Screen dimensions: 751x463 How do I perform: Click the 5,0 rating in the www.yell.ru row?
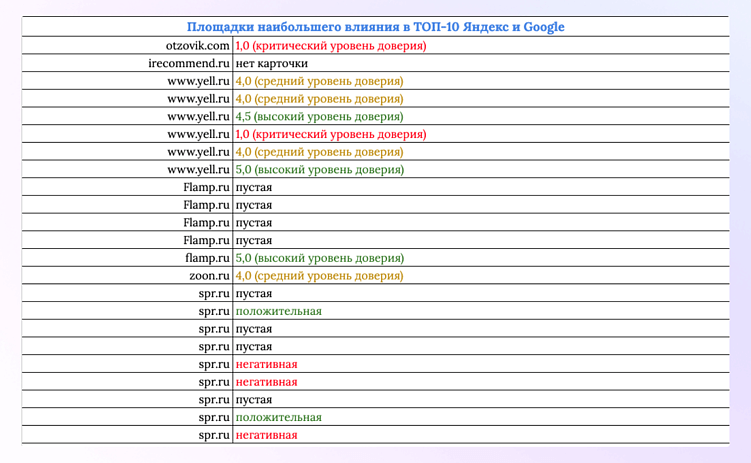point(319,169)
